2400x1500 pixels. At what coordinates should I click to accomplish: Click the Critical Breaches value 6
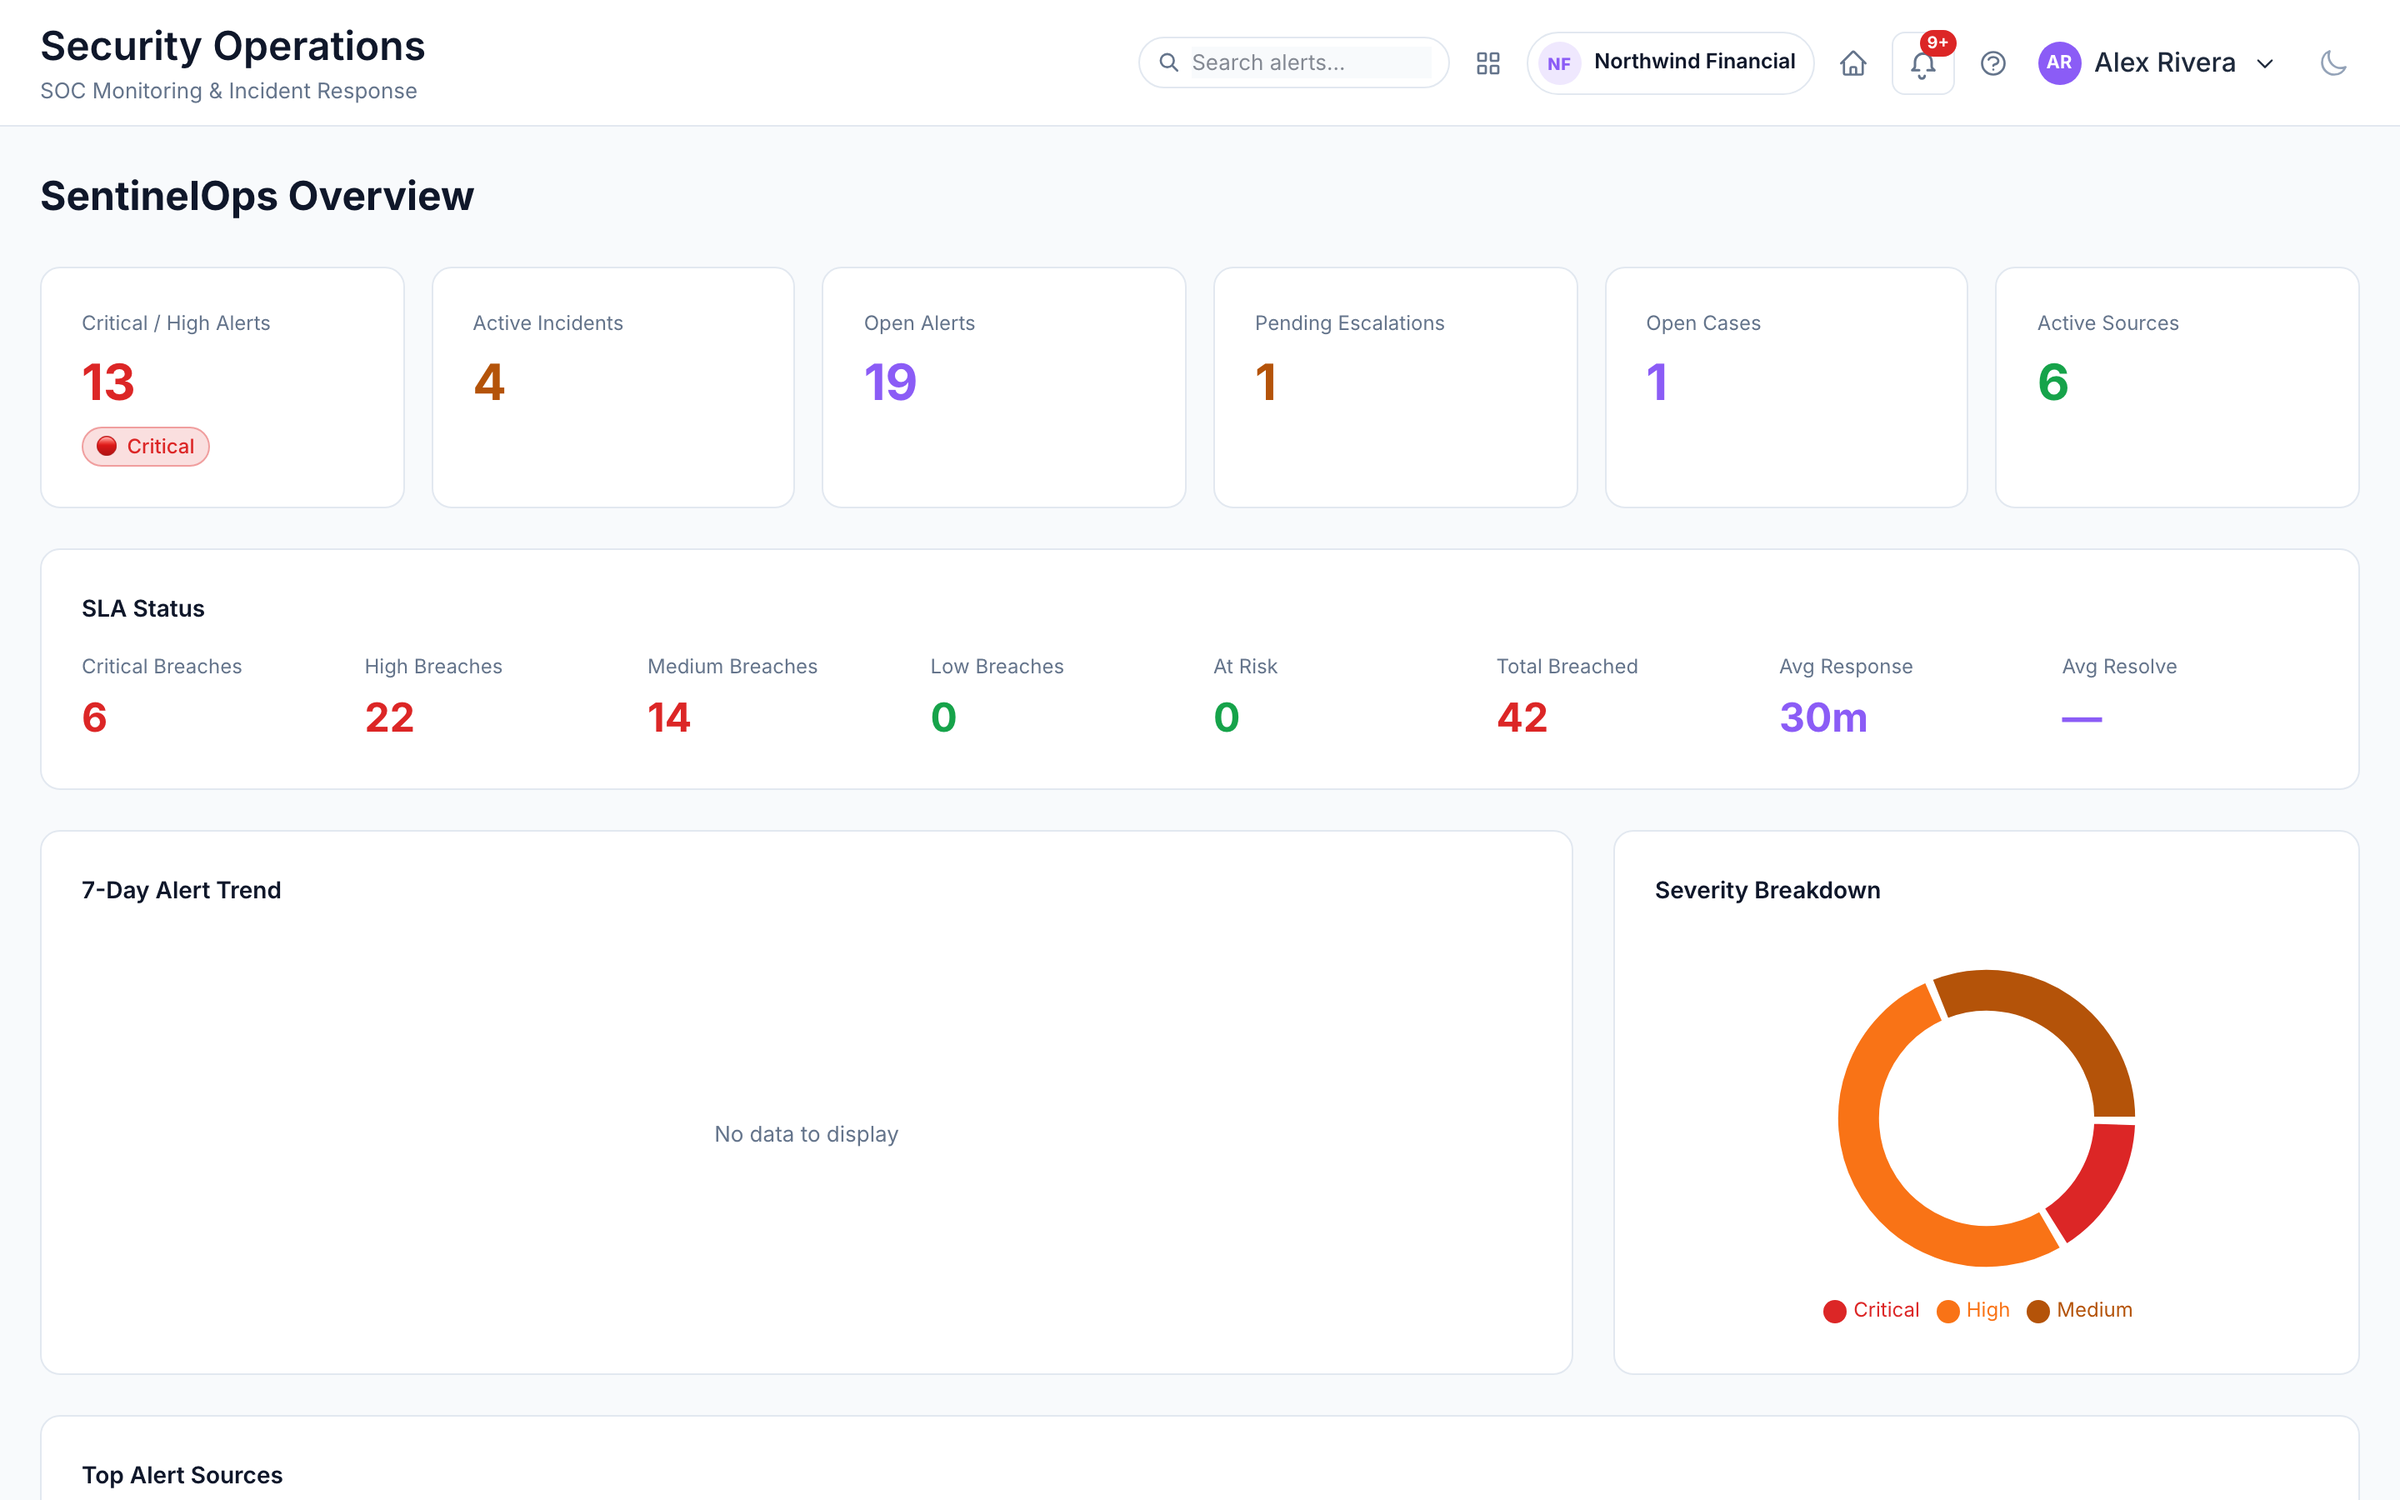click(94, 717)
